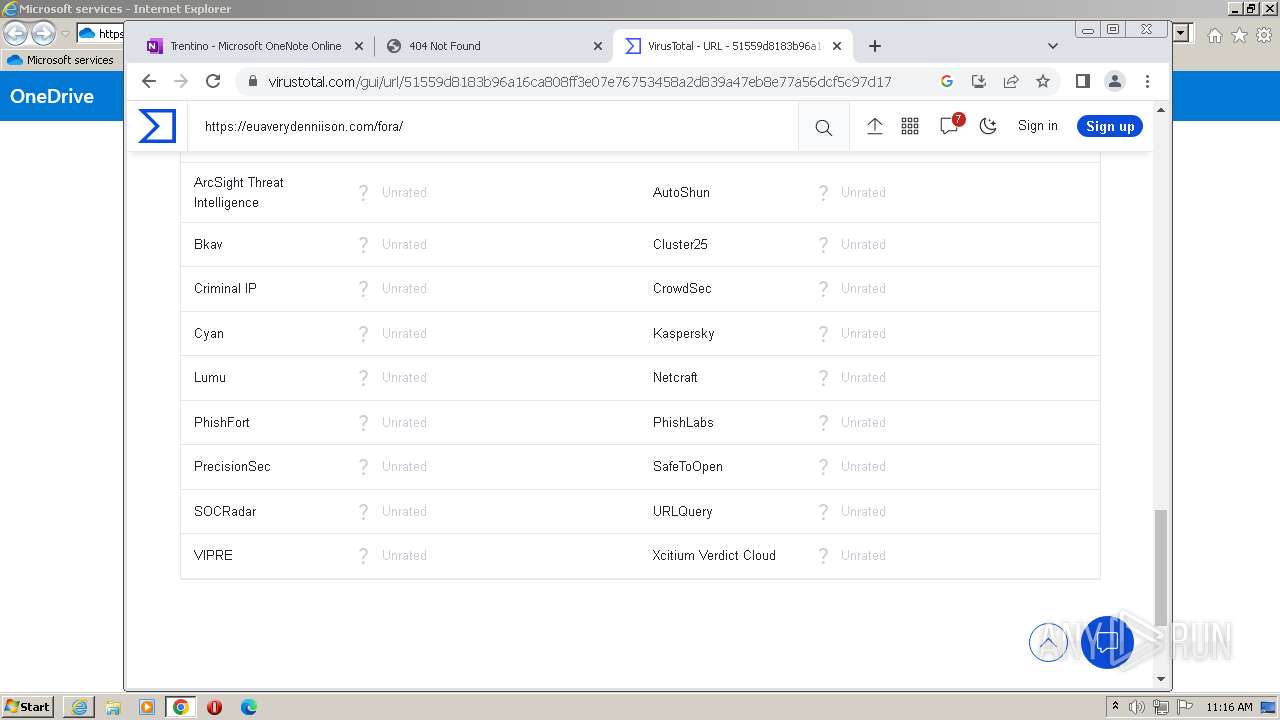Click the volume icon in system tray
The height and width of the screenshot is (720, 1280).
point(1137,707)
